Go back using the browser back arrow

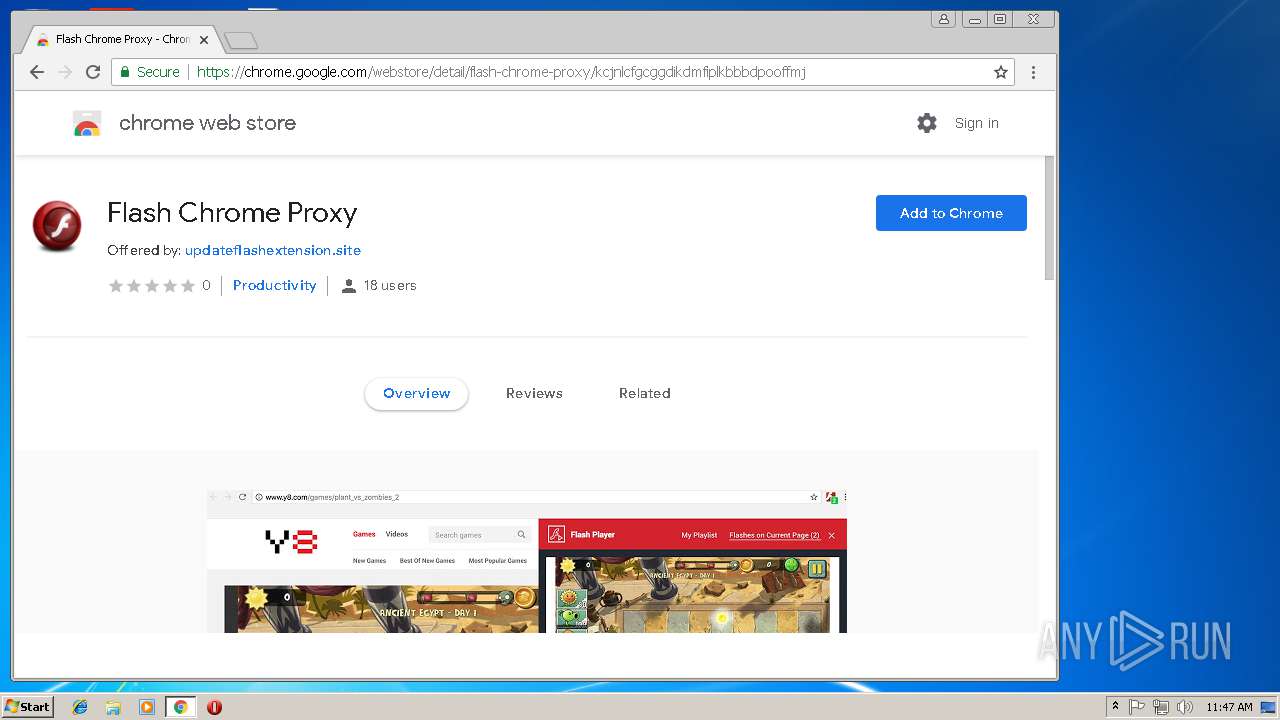[37, 72]
